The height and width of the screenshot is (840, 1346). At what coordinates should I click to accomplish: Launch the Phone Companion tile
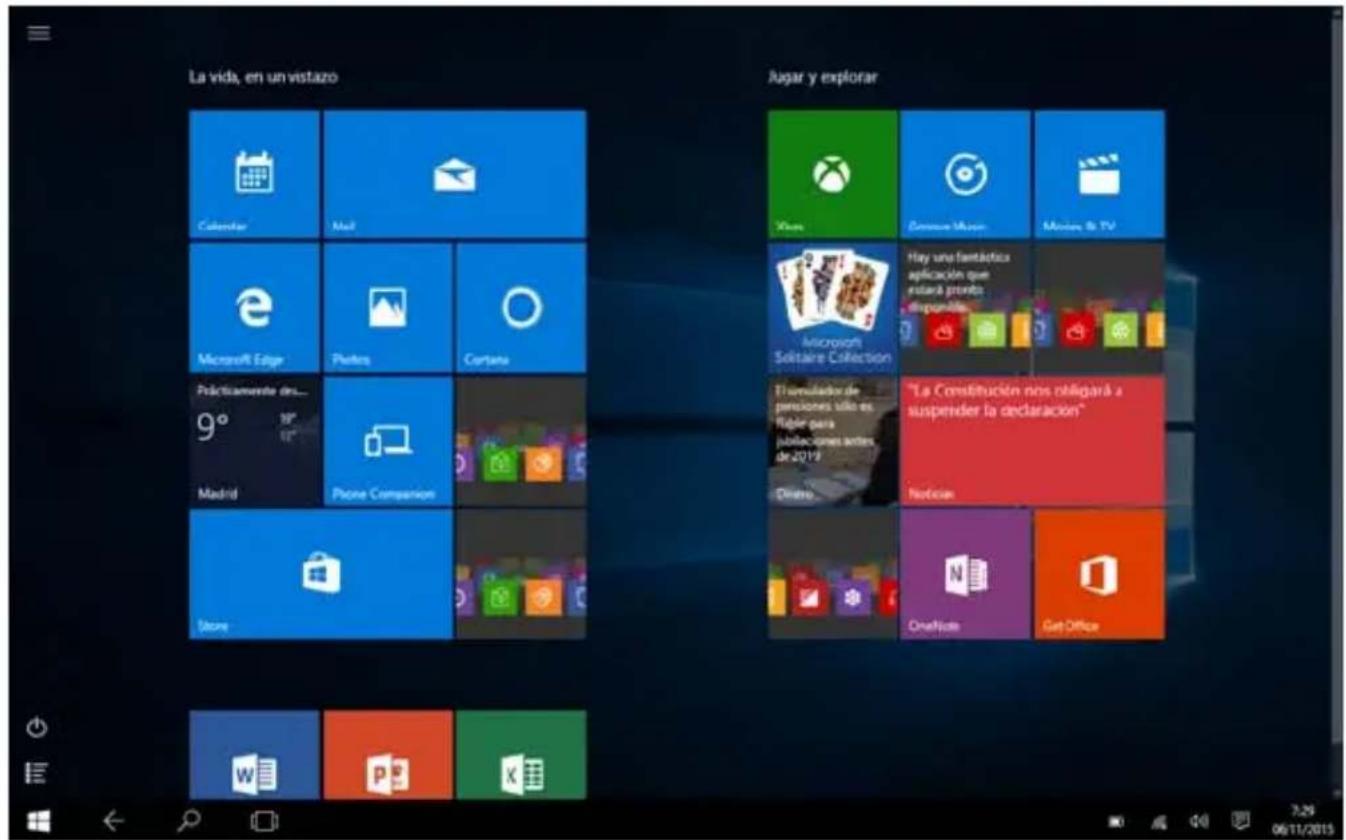(x=388, y=441)
